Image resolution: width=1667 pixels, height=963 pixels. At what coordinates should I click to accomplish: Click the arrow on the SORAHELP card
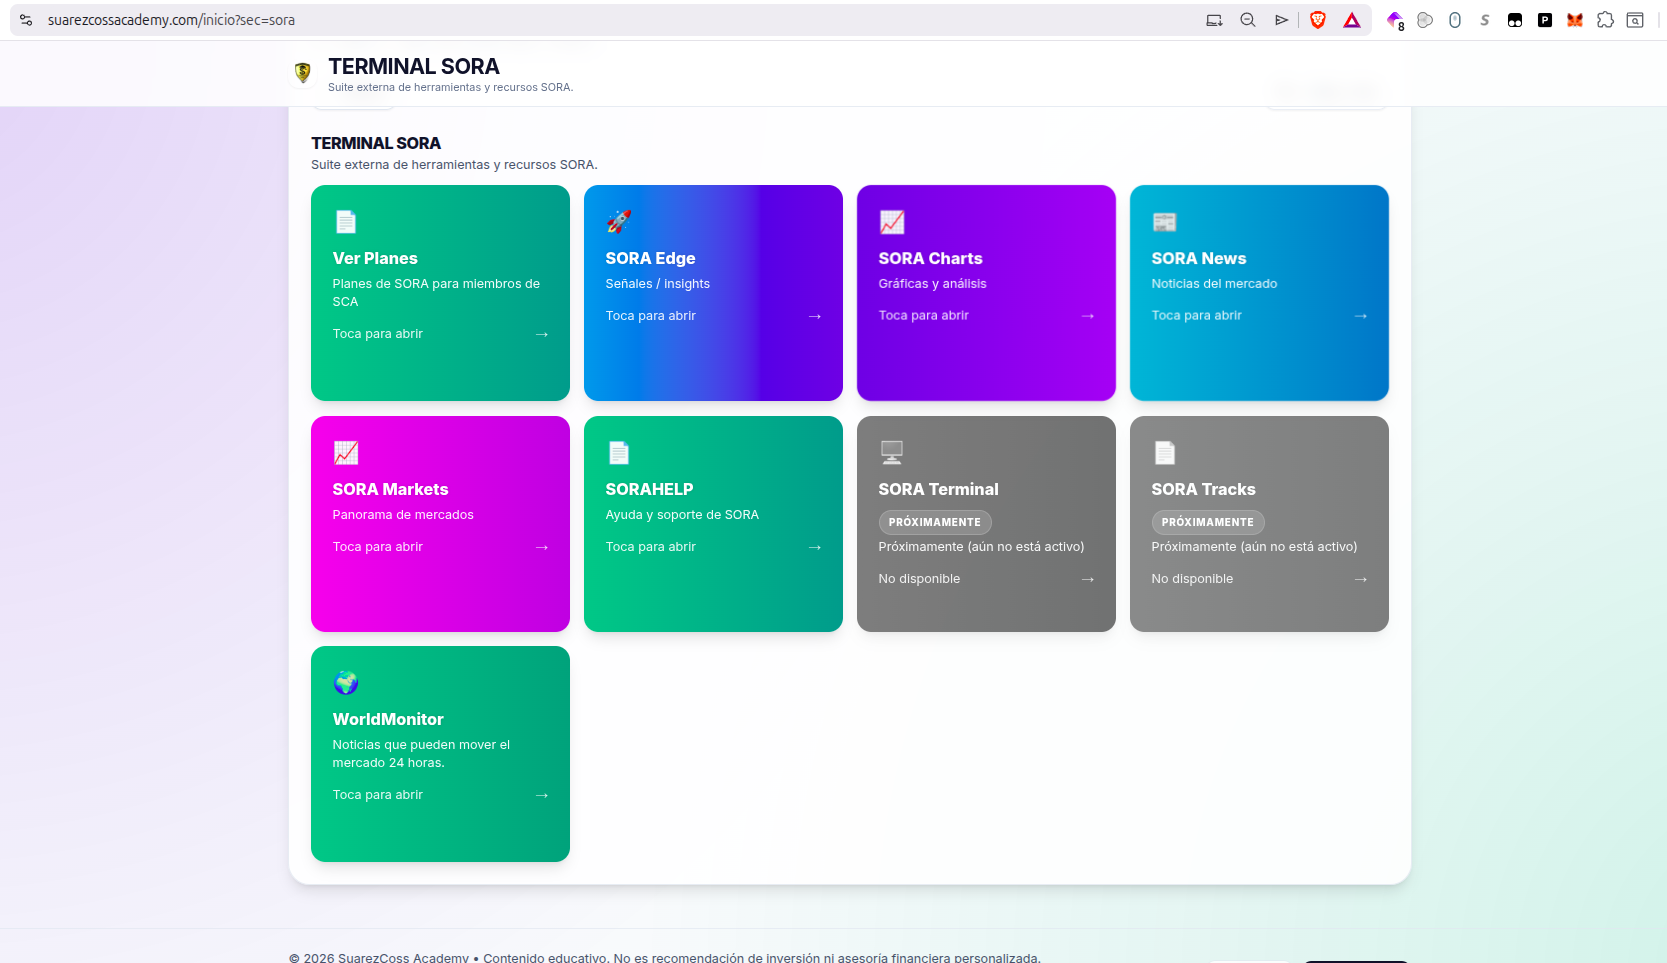pyautogui.click(x=814, y=547)
